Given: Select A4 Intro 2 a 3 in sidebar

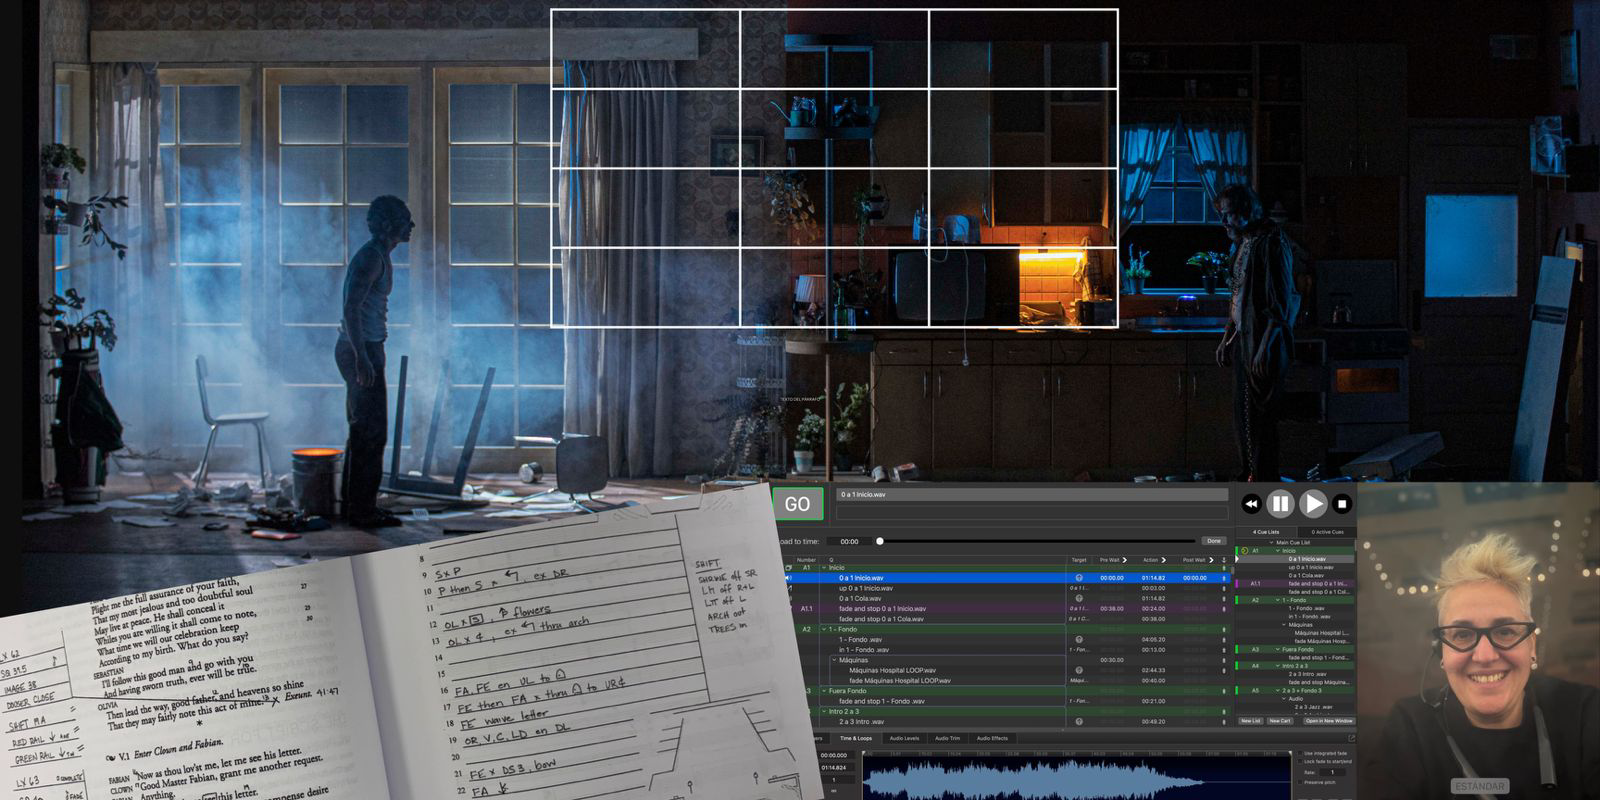Looking at the screenshot, I should [x=1295, y=666].
